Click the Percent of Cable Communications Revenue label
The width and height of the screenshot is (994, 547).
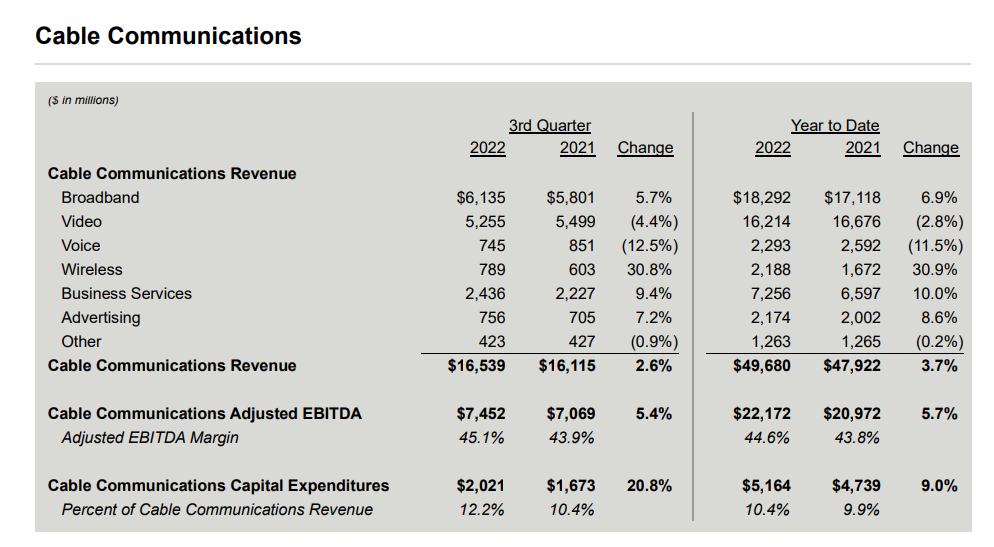pos(217,510)
